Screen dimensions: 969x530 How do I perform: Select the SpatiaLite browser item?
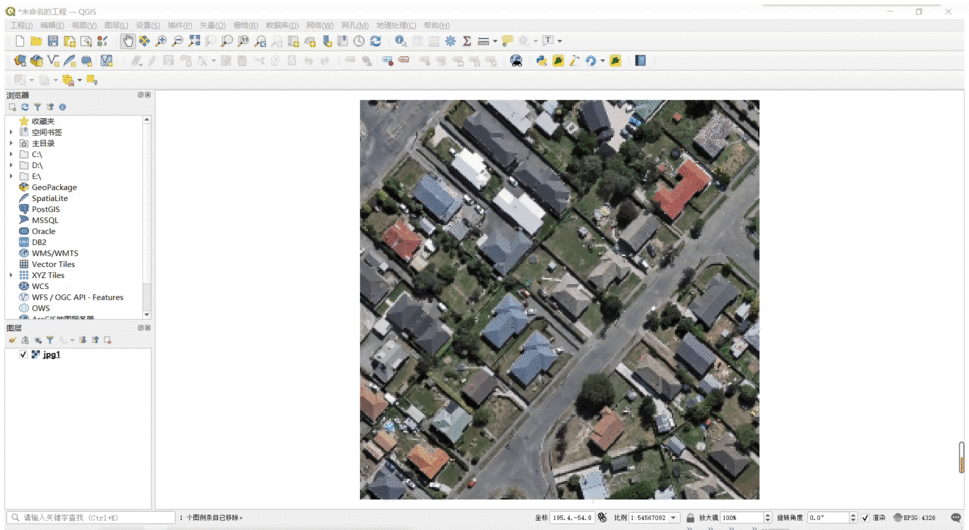pos(50,198)
